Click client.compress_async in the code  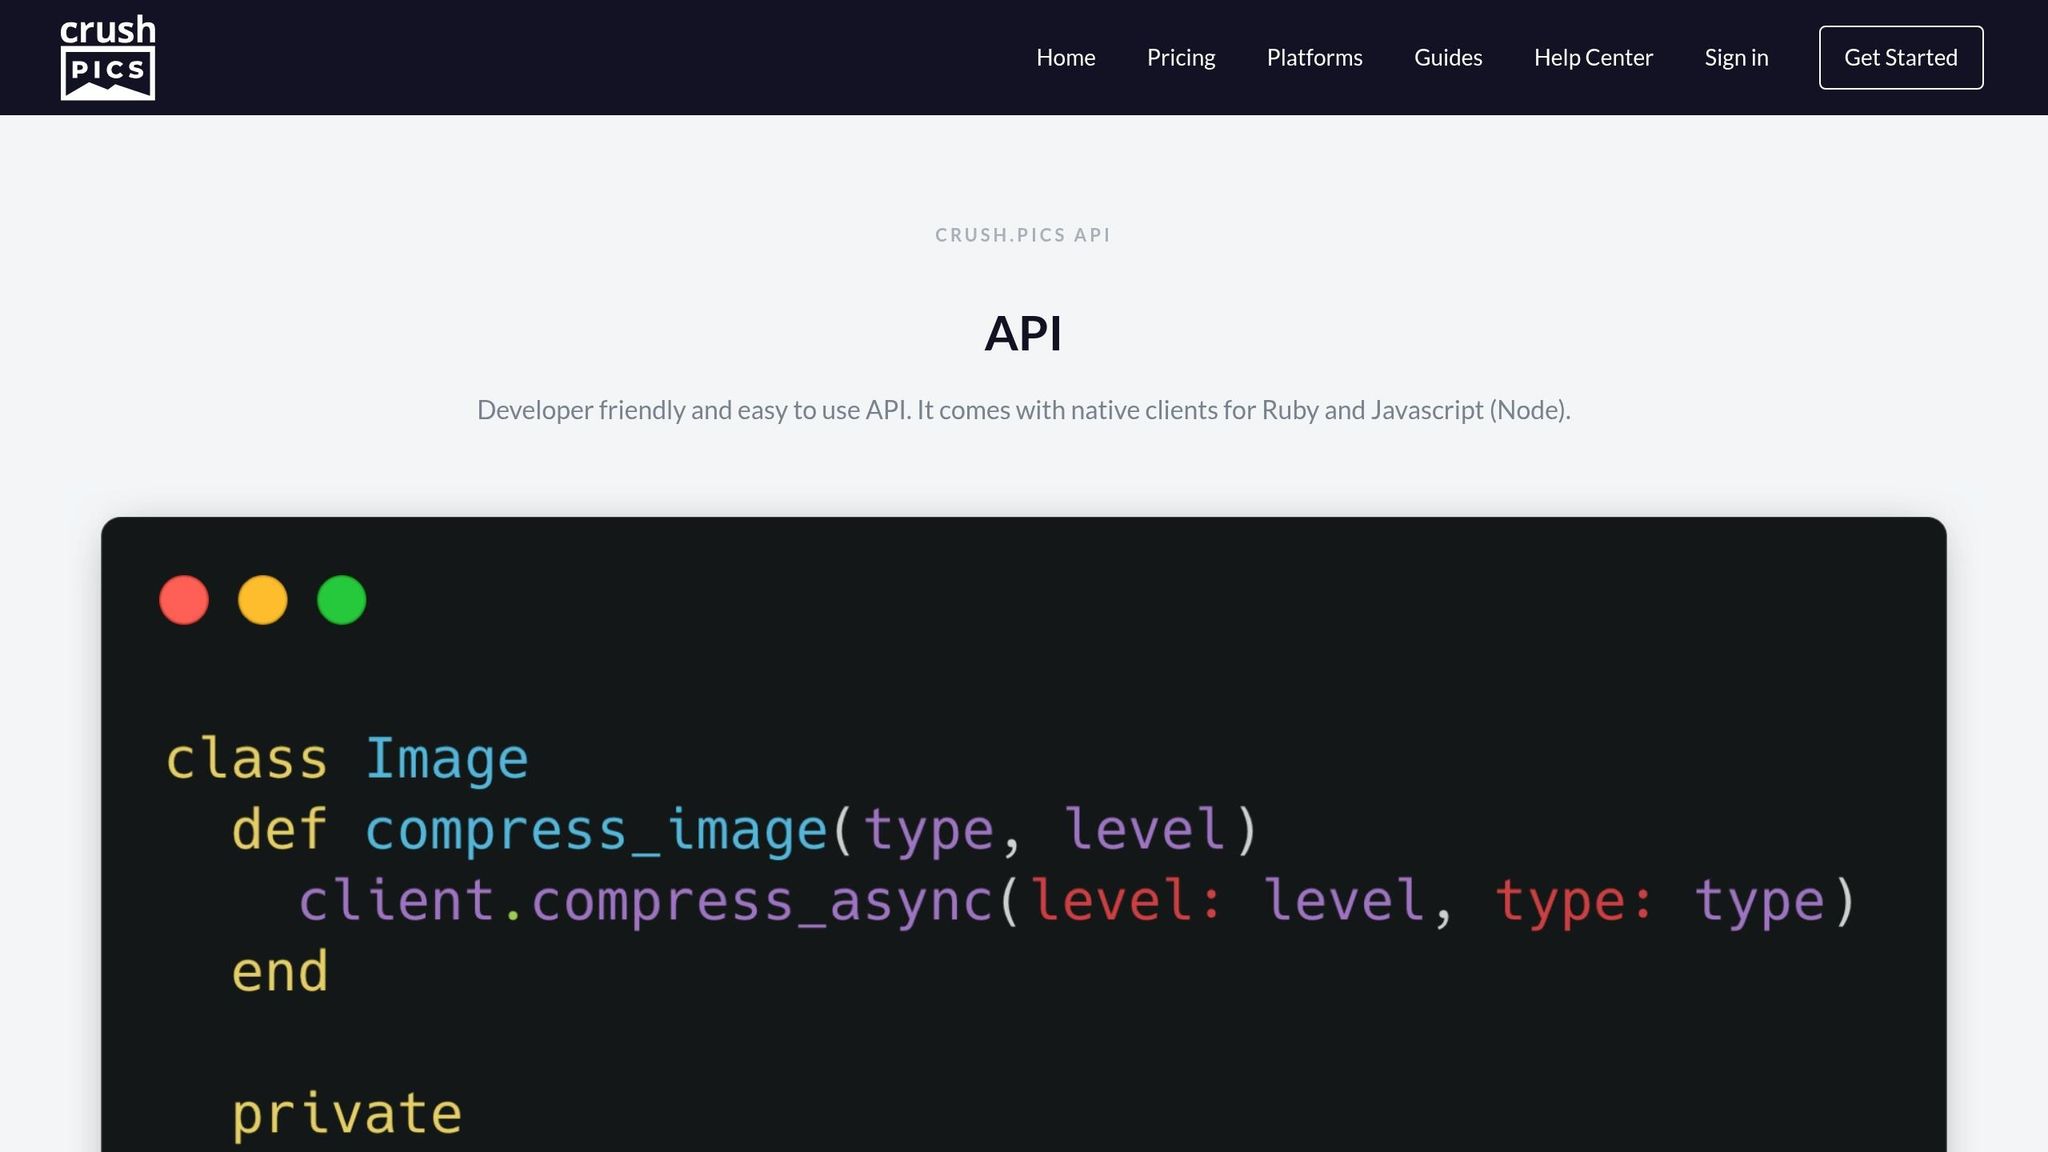coord(645,901)
